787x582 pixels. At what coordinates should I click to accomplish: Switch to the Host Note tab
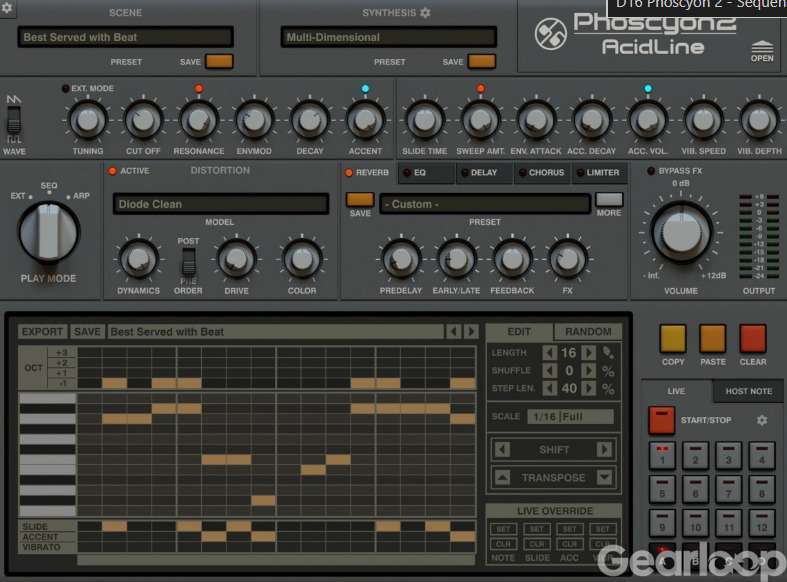click(748, 391)
